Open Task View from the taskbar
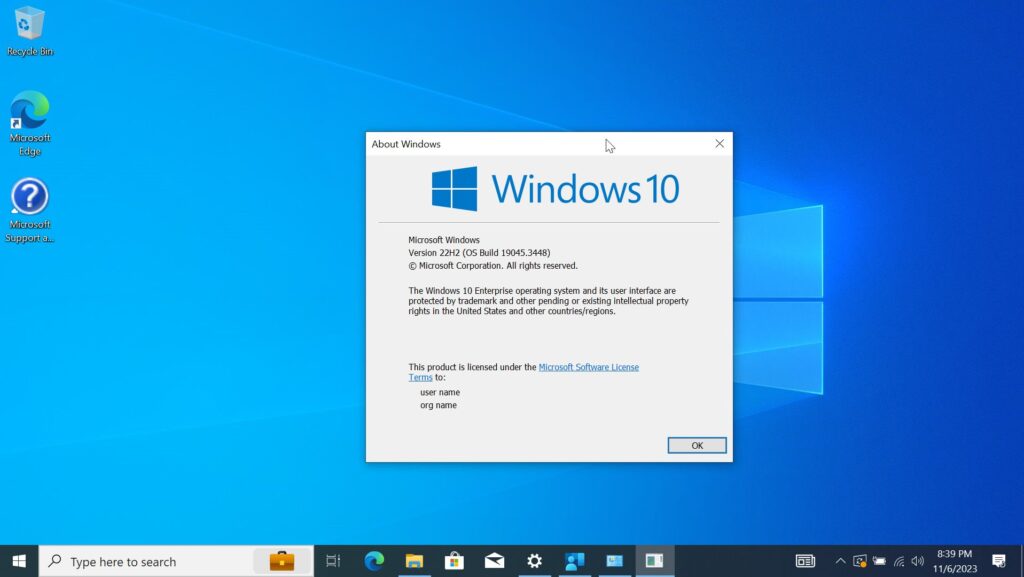 [x=333, y=561]
